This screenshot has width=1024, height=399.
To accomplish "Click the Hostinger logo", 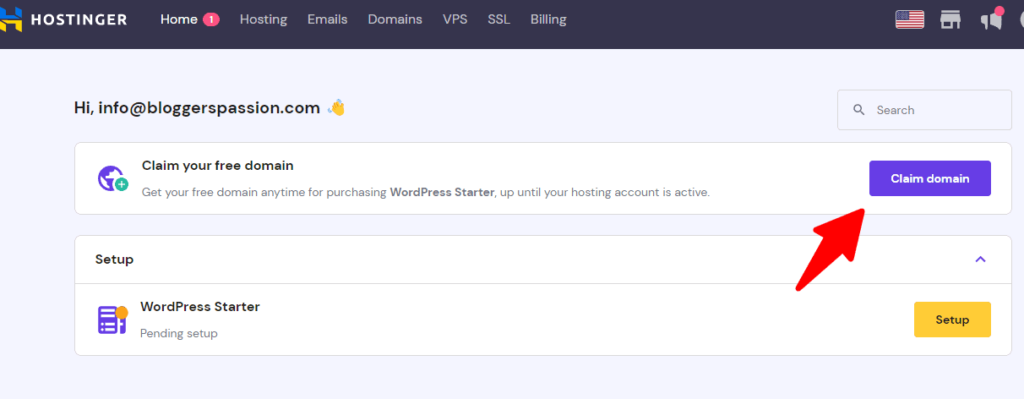I will (x=64, y=19).
